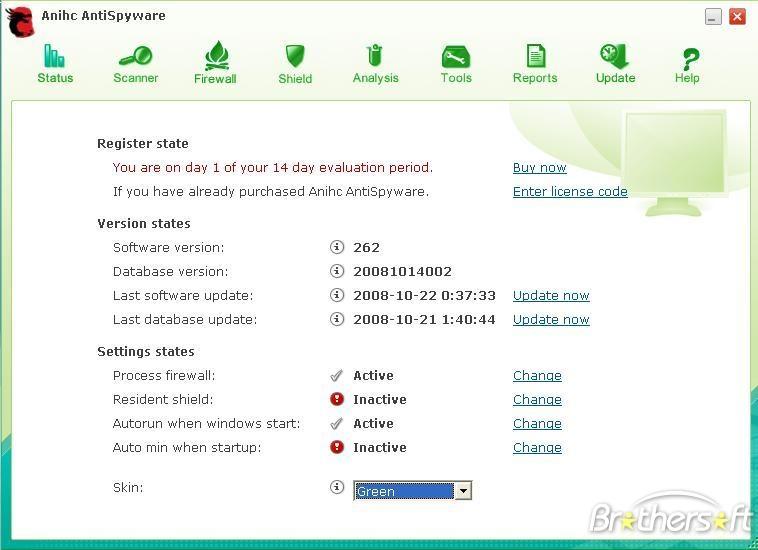Change Auto min when startup setting
The image size is (758, 550).
click(x=537, y=448)
